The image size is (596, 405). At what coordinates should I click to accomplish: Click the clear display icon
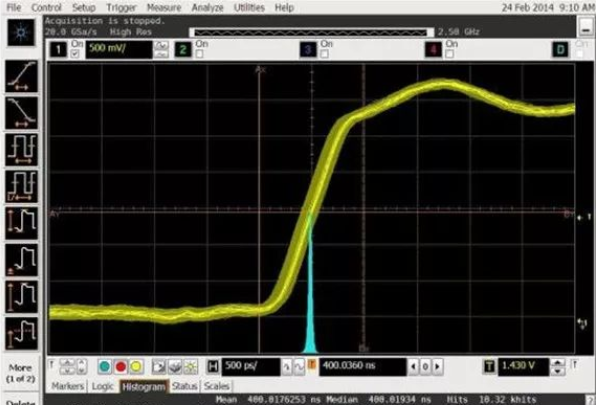coord(159,367)
